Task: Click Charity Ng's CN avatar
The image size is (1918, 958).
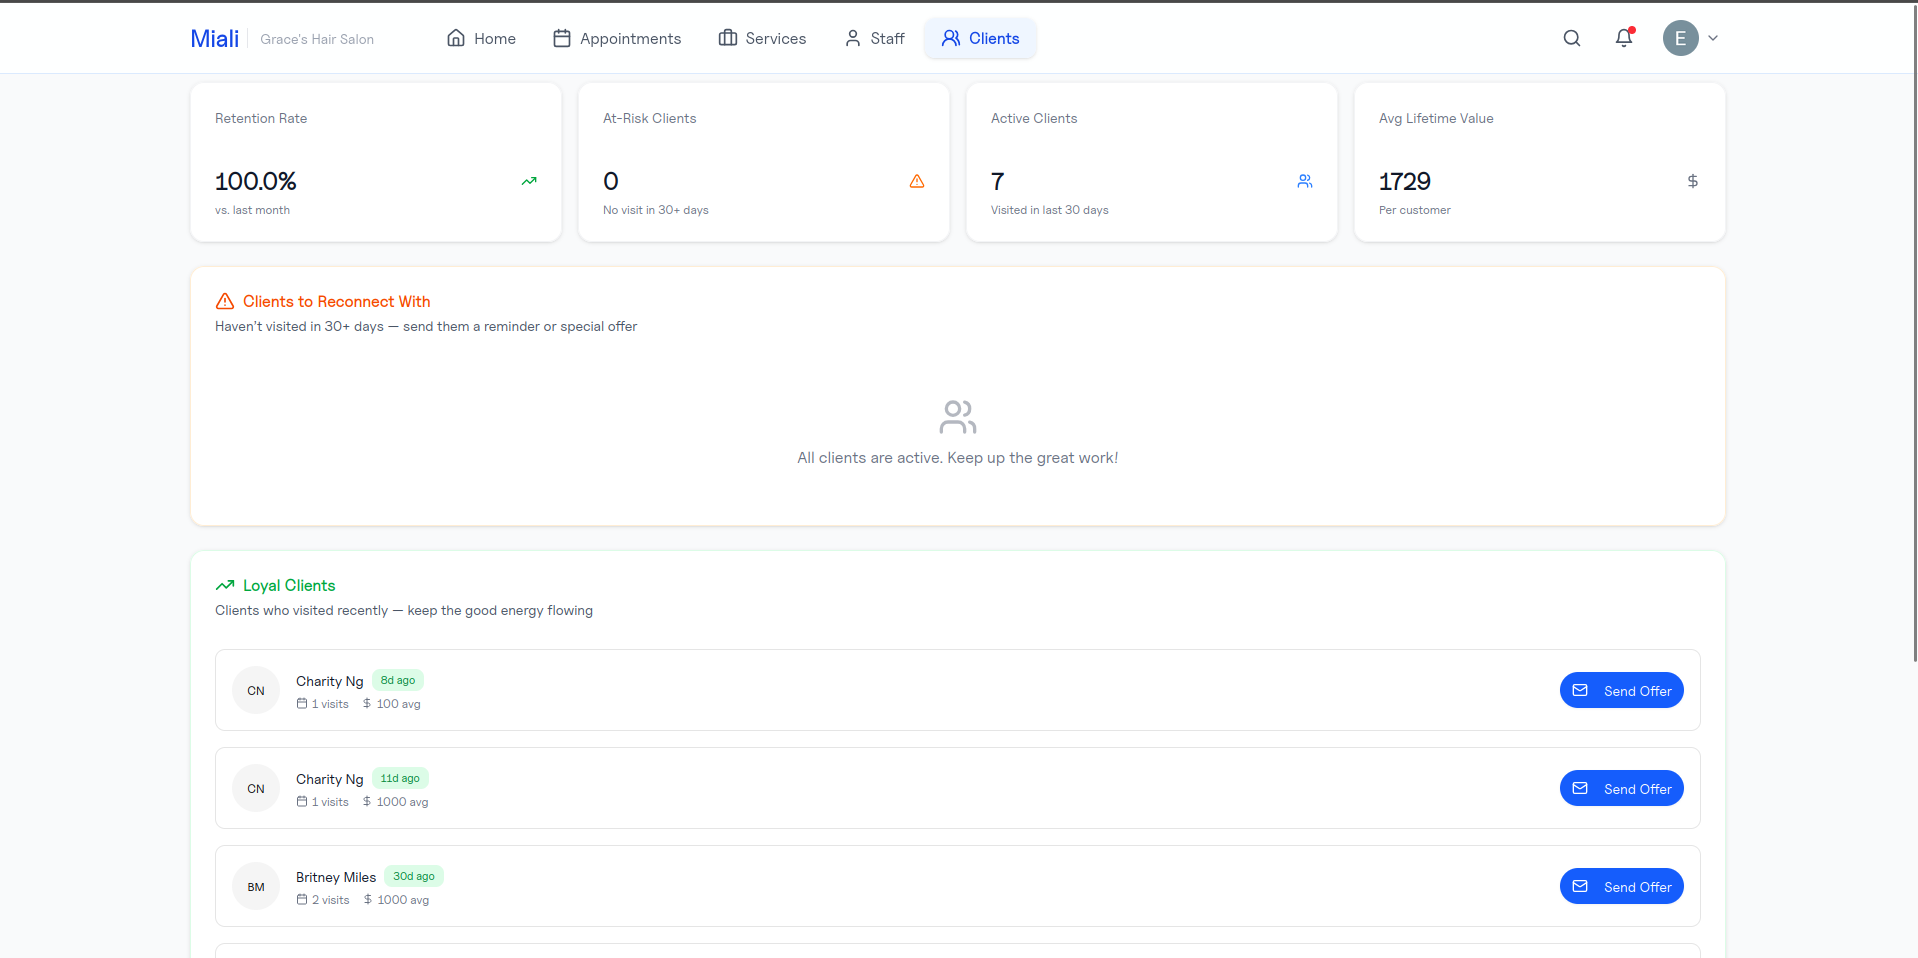Action: point(255,690)
